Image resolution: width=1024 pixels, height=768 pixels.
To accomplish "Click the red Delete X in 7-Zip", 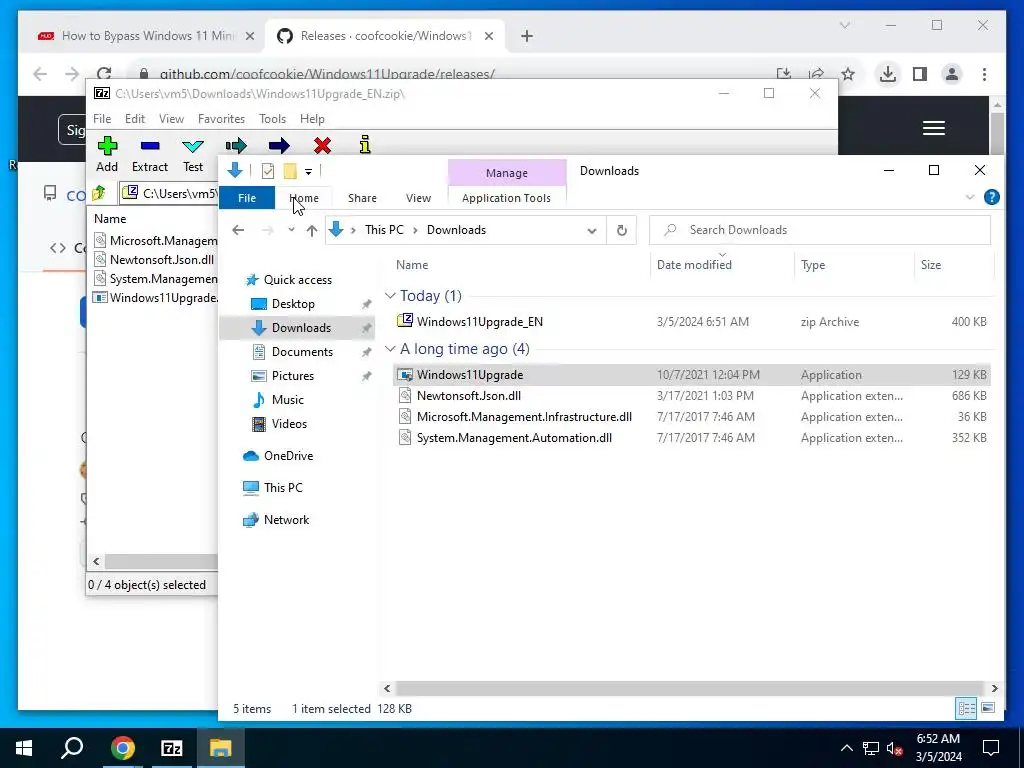I will 322,146.
